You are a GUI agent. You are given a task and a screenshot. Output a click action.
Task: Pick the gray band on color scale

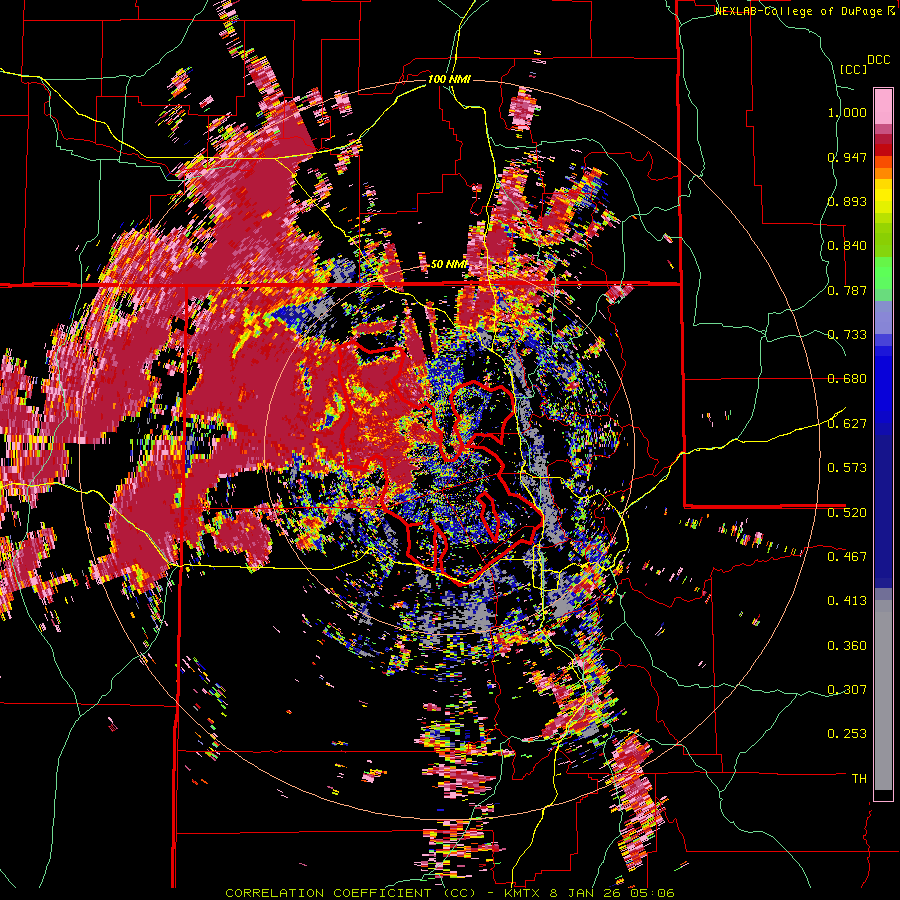click(x=883, y=695)
